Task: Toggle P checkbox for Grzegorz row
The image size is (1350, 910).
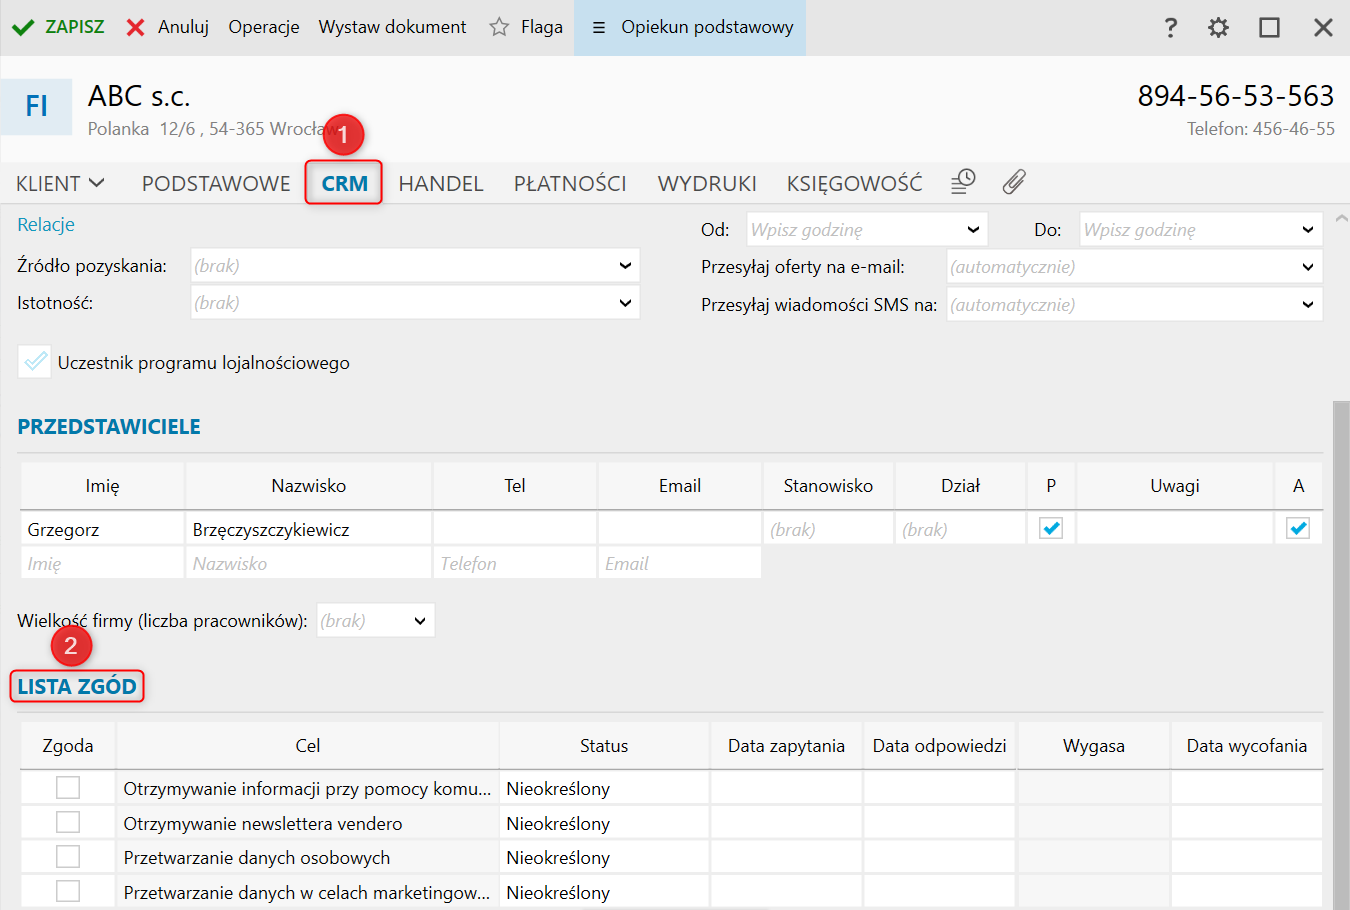Action: [x=1051, y=528]
